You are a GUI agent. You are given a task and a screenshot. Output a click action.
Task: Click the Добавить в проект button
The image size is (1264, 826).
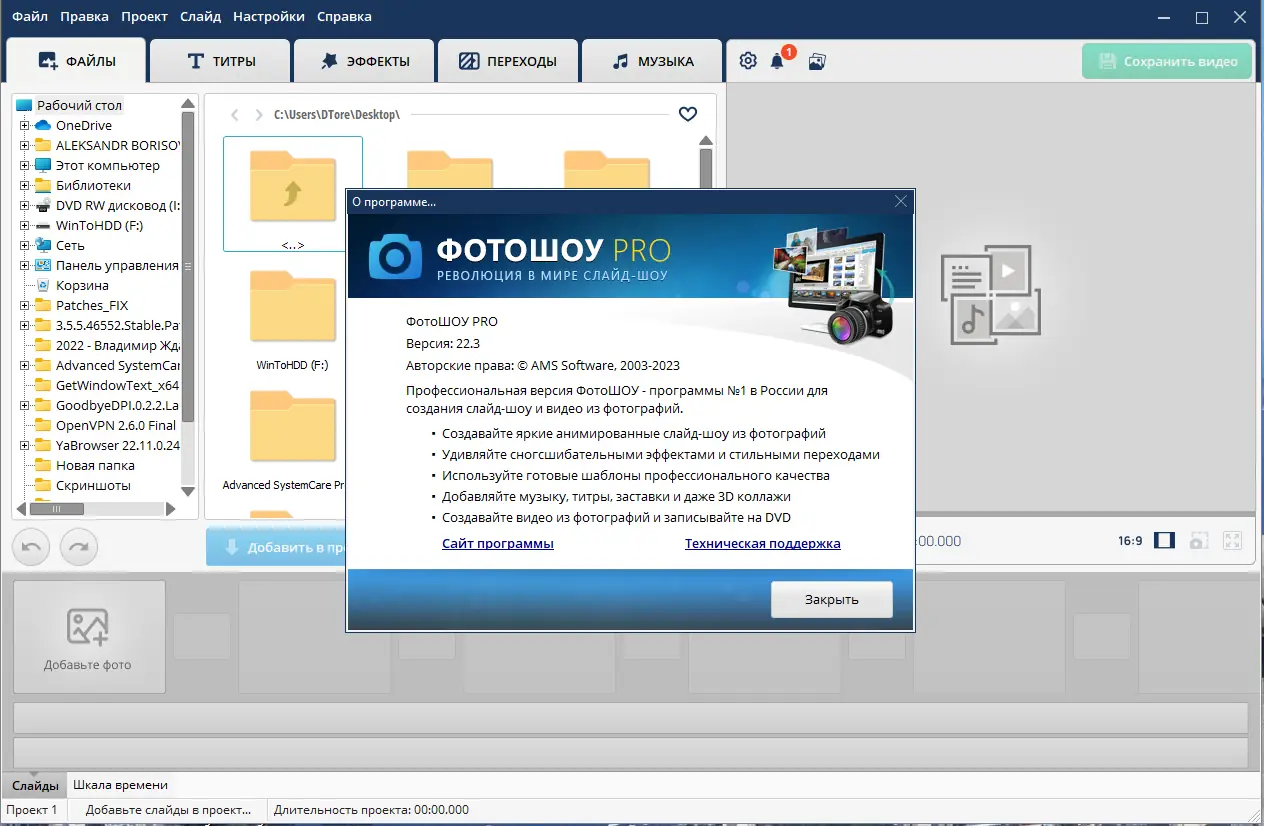[x=277, y=547]
